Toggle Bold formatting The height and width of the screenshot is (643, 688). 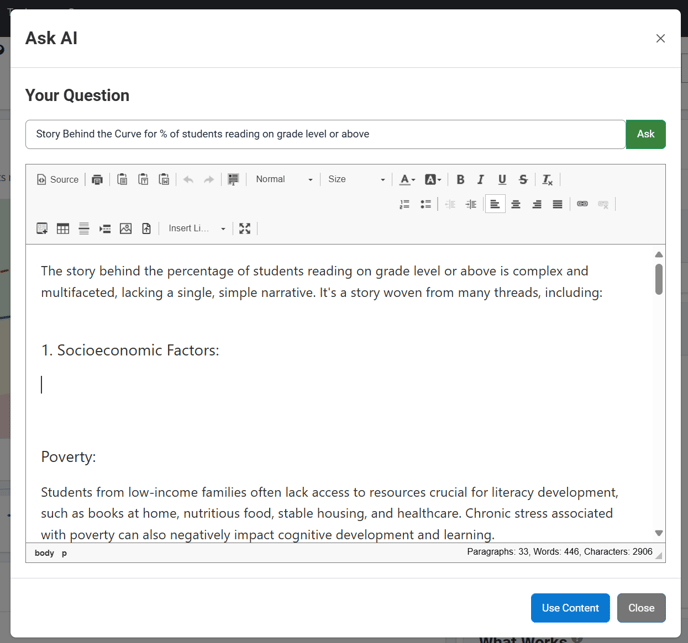pyautogui.click(x=460, y=180)
